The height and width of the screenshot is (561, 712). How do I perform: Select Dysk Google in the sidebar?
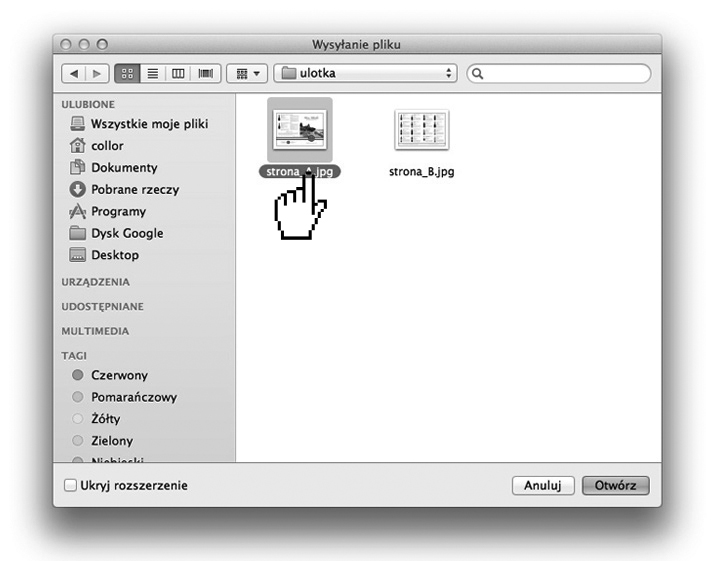pos(126,233)
